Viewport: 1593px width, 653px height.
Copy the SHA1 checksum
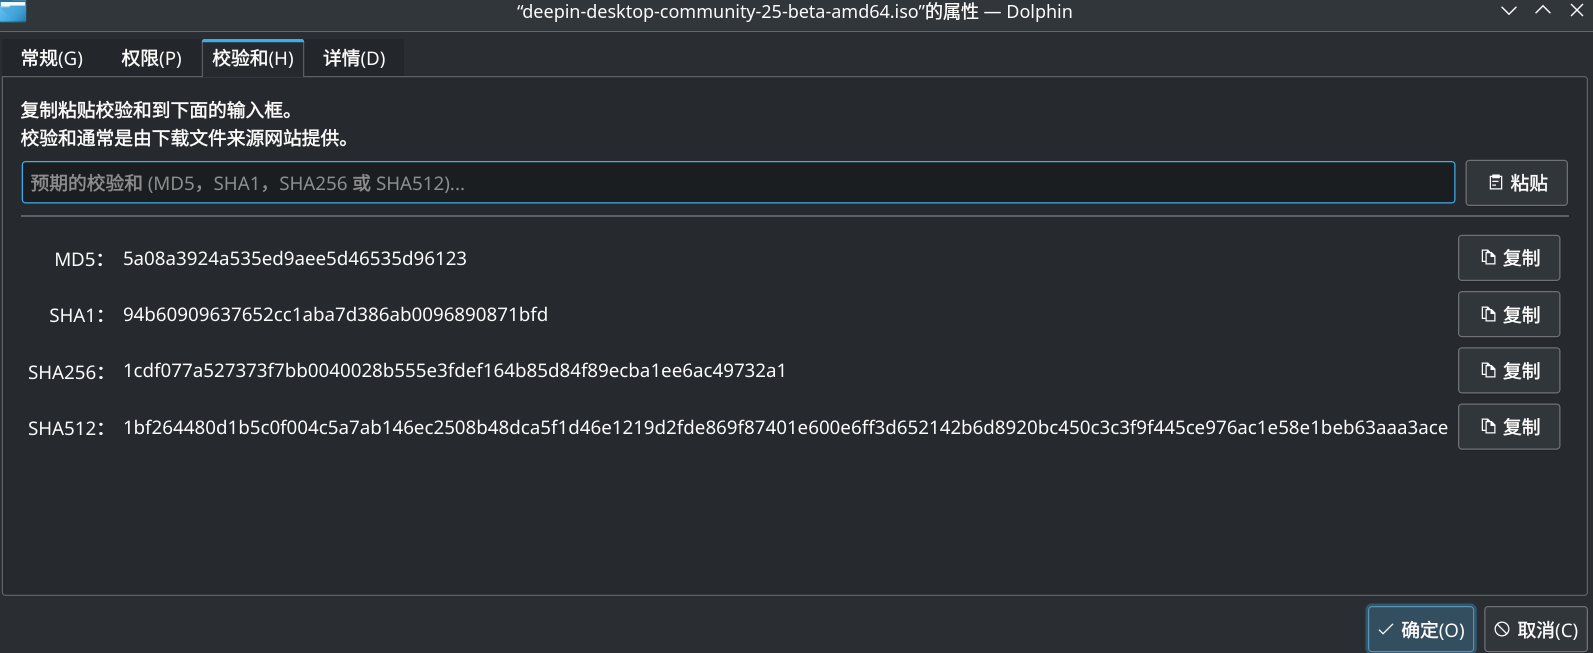[1509, 315]
